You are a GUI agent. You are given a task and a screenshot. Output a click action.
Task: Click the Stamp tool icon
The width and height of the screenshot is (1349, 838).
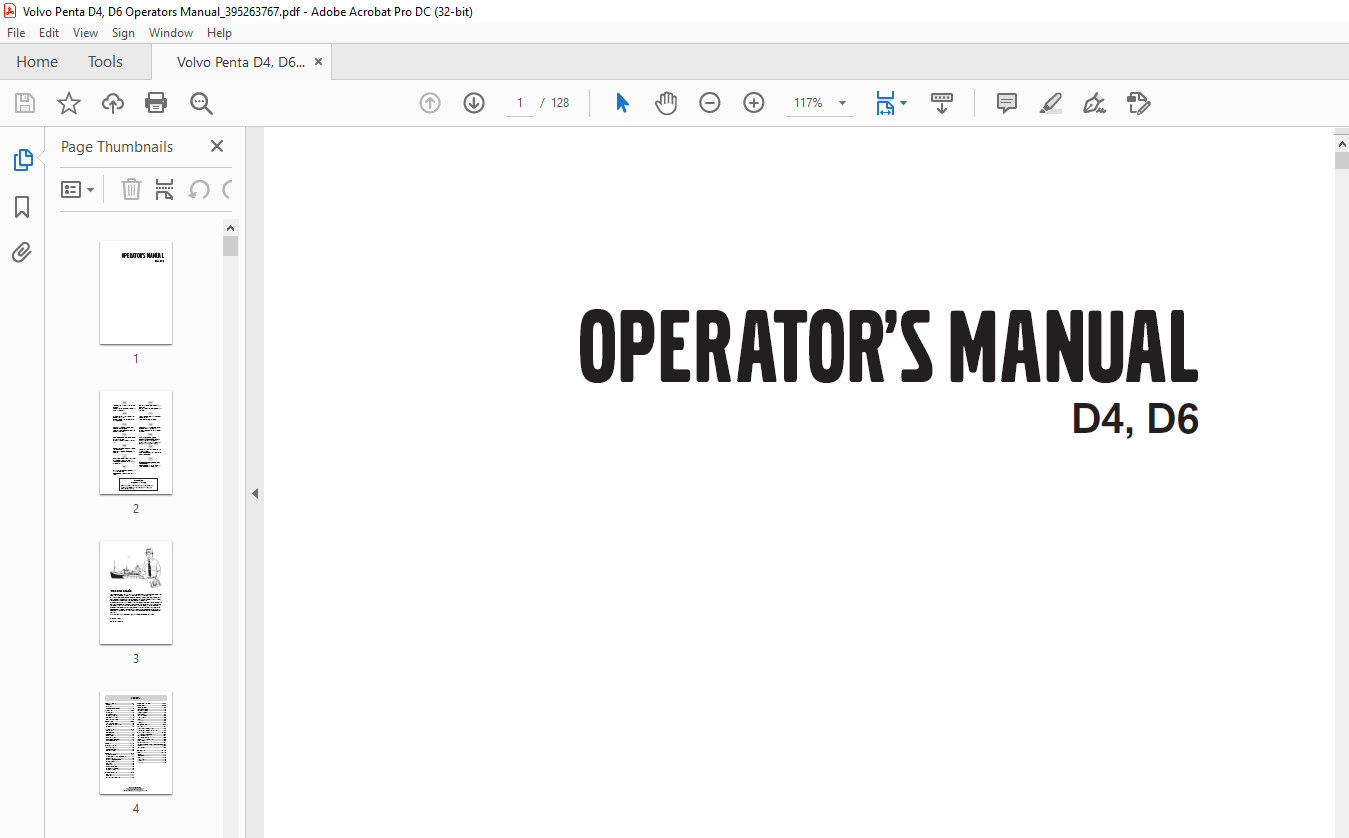tap(1138, 103)
